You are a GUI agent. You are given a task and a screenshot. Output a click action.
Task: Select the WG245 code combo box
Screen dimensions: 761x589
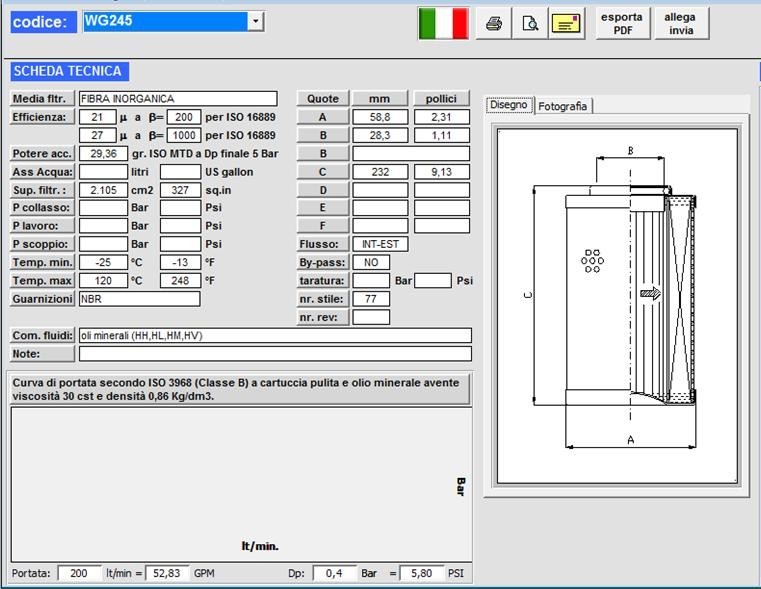tap(164, 21)
